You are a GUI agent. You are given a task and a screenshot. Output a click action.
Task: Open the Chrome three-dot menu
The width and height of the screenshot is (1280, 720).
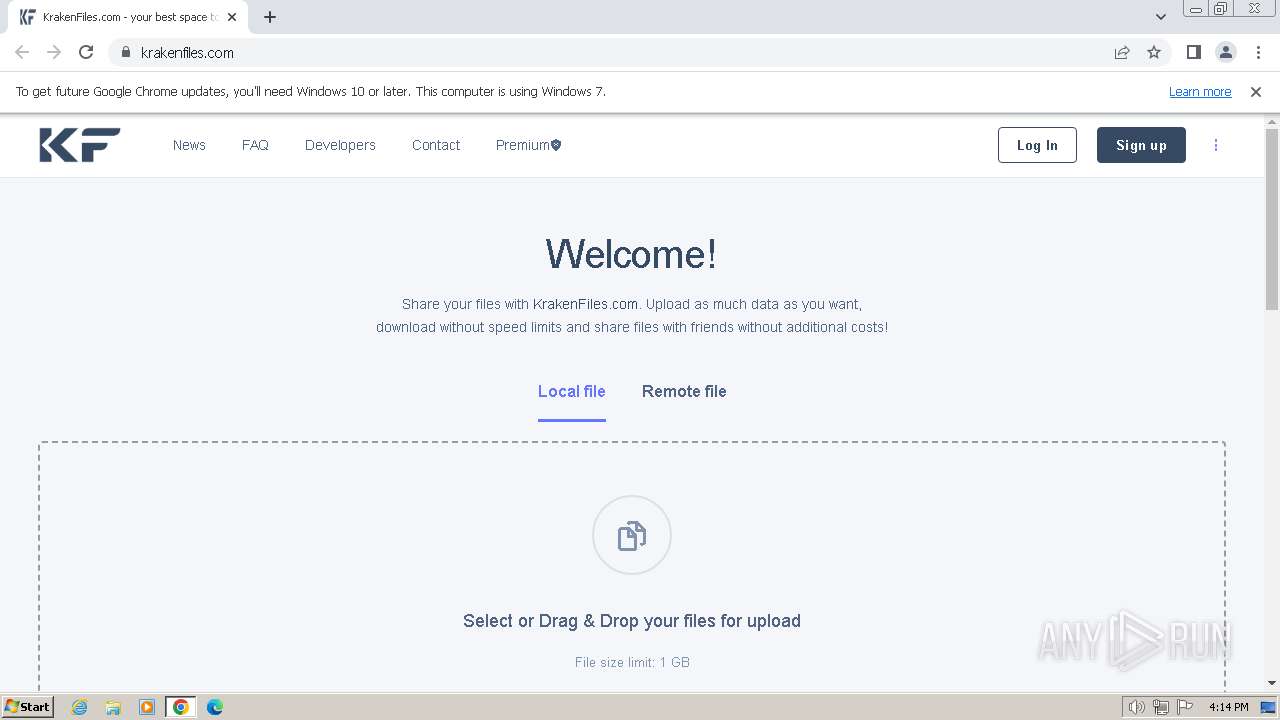(1258, 52)
